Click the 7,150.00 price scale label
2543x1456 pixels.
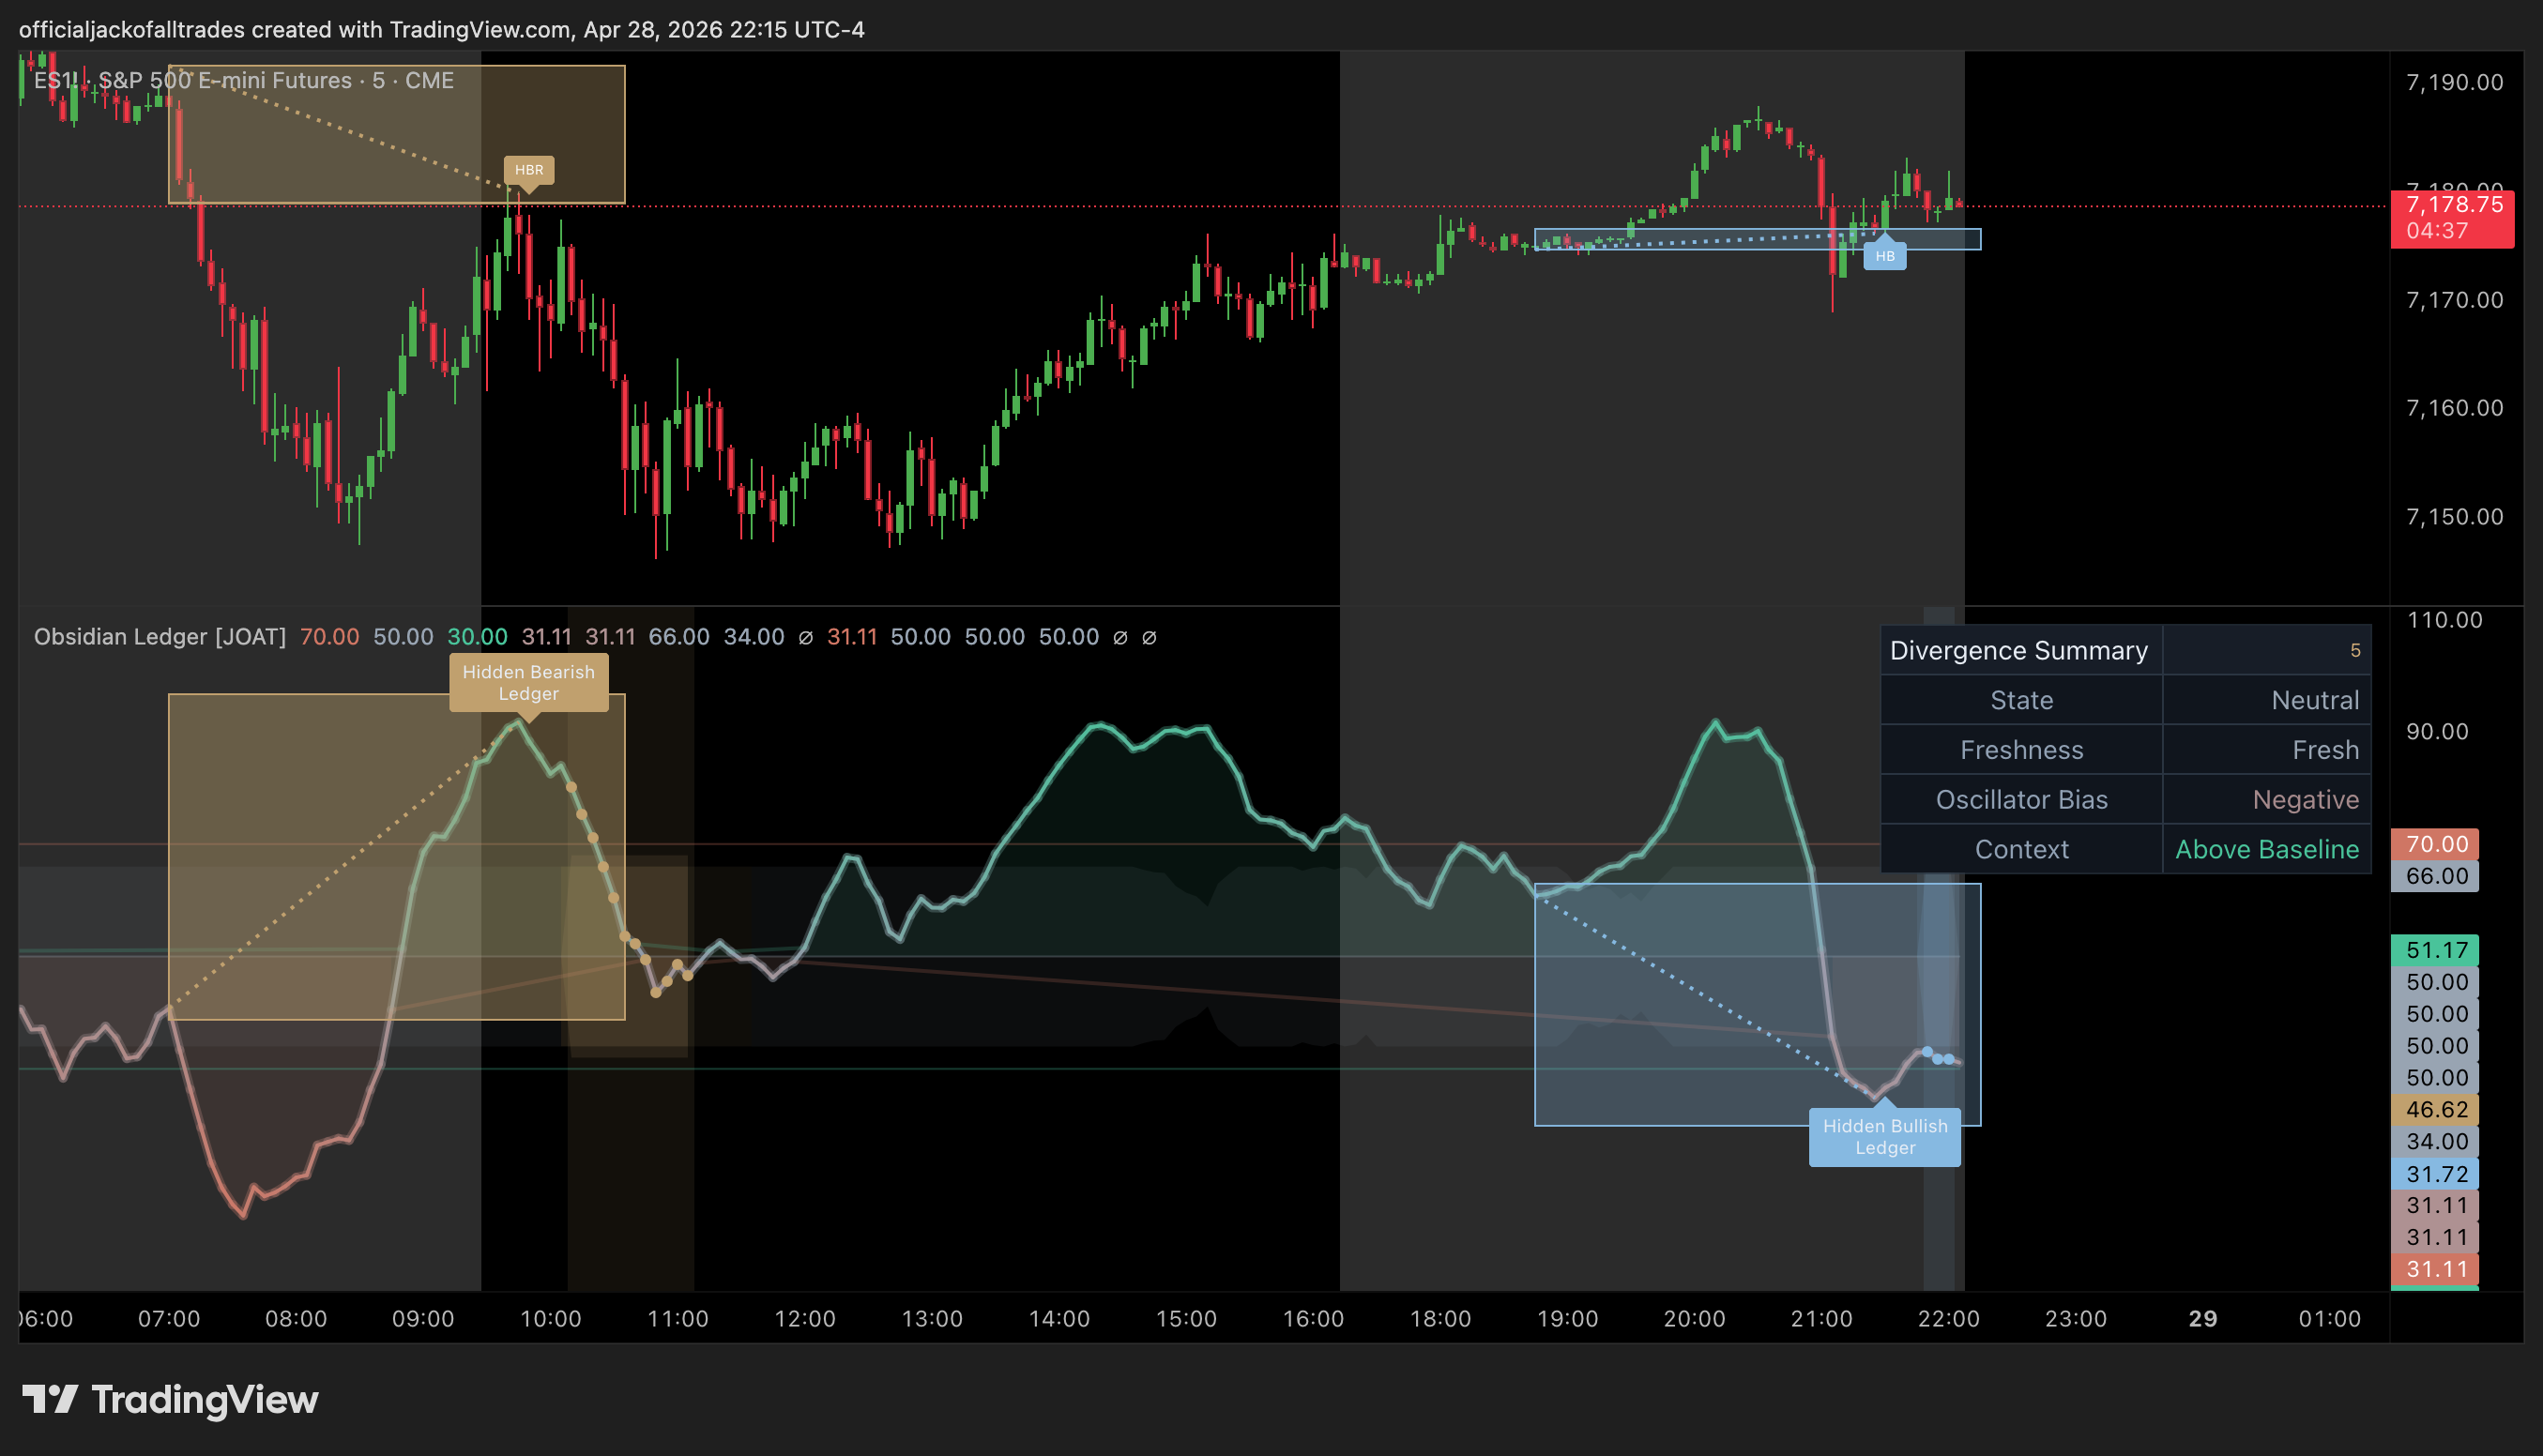point(2454,517)
